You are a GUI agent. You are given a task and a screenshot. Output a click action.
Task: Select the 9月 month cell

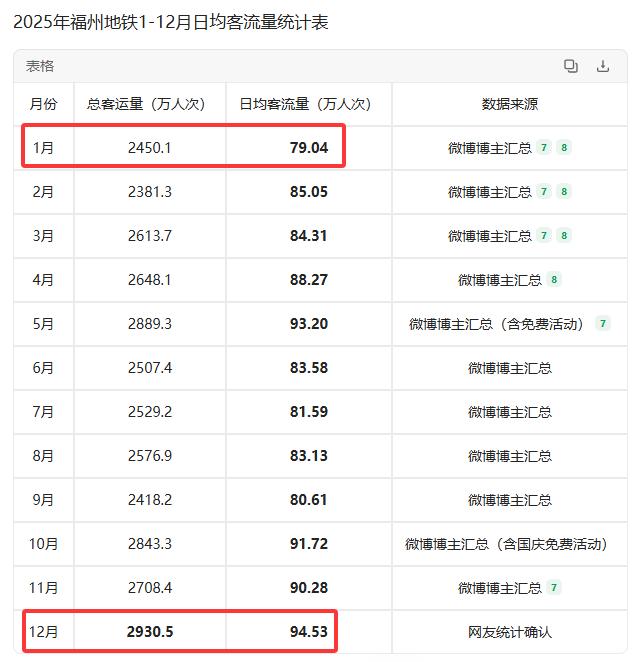pos(43,500)
